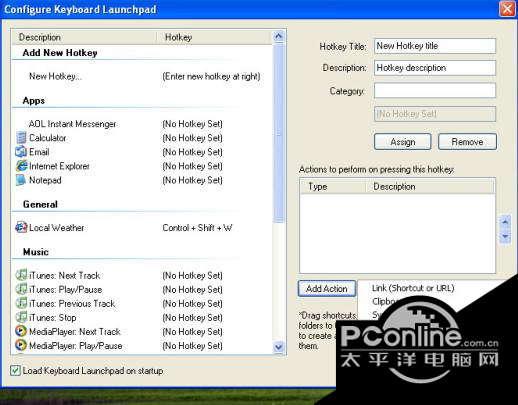Focus the Hotkey Title input field
This screenshot has width=518, height=405.
tap(435, 46)
